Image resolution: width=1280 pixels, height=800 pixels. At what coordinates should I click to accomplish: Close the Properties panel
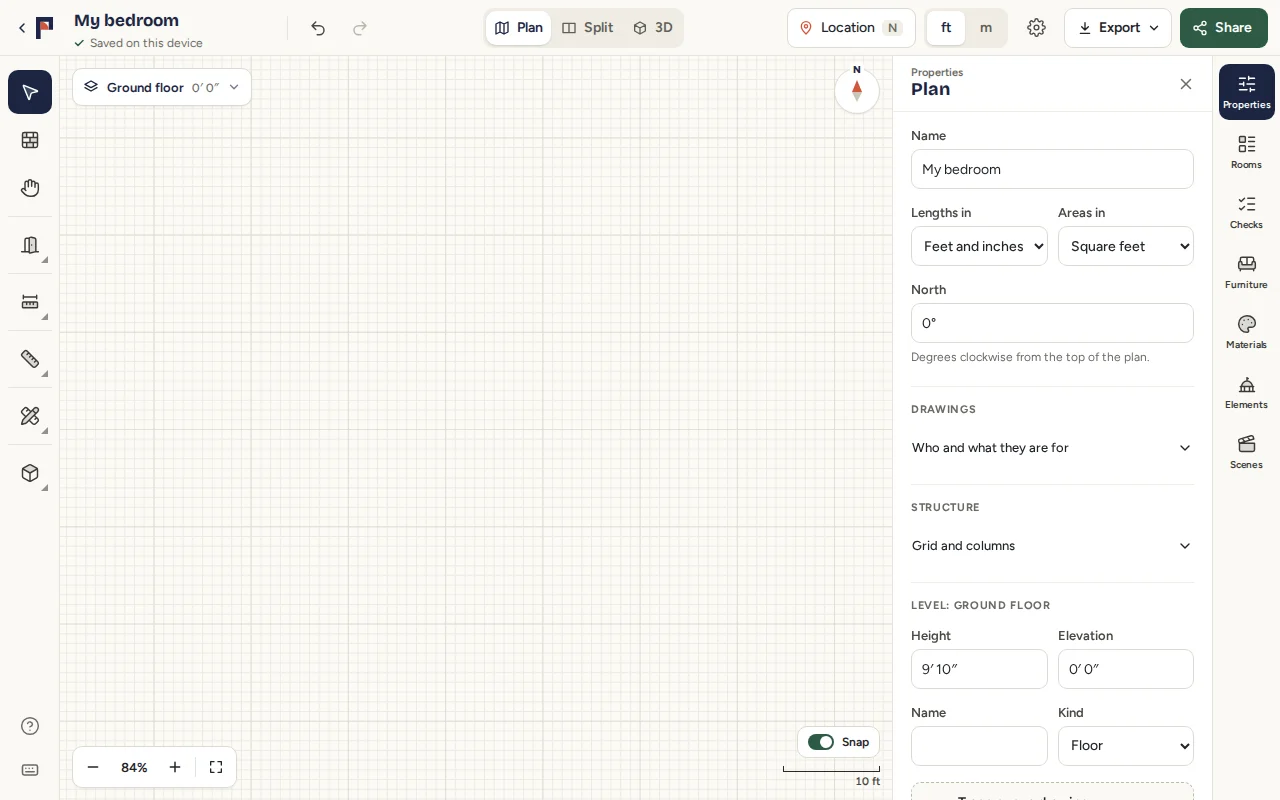tap(1186, 84)
